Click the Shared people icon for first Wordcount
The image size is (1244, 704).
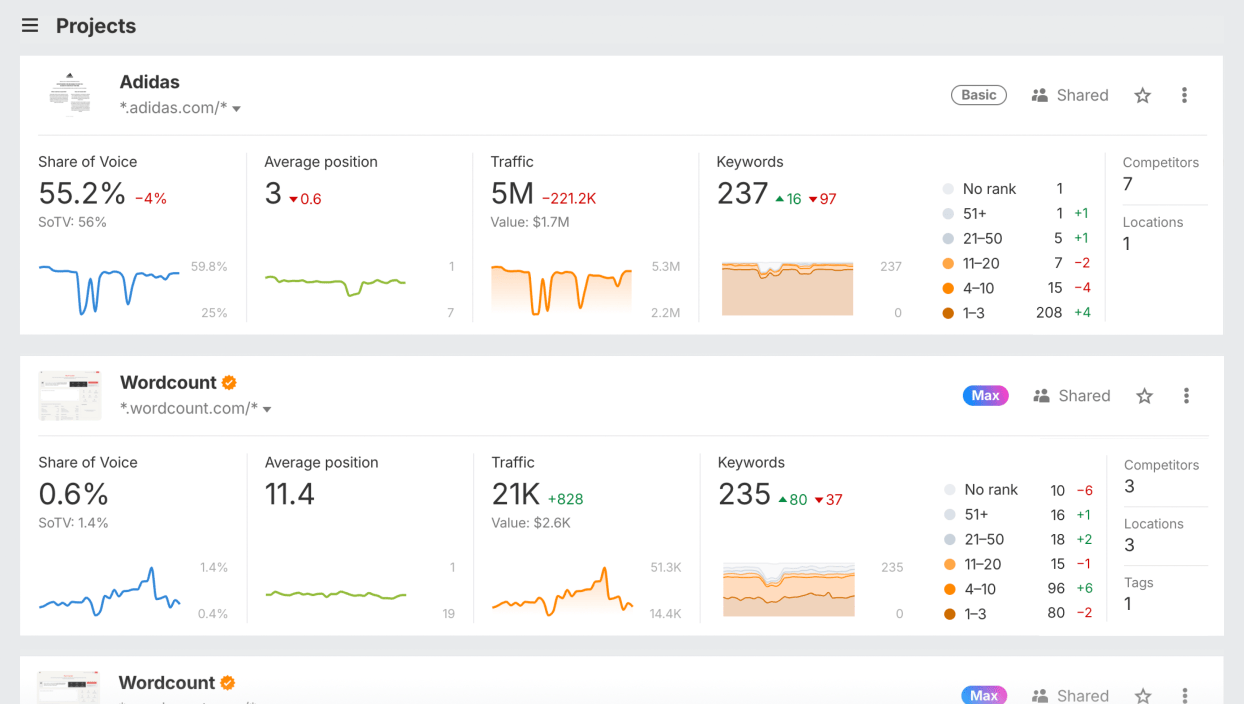coord(1041,396)
